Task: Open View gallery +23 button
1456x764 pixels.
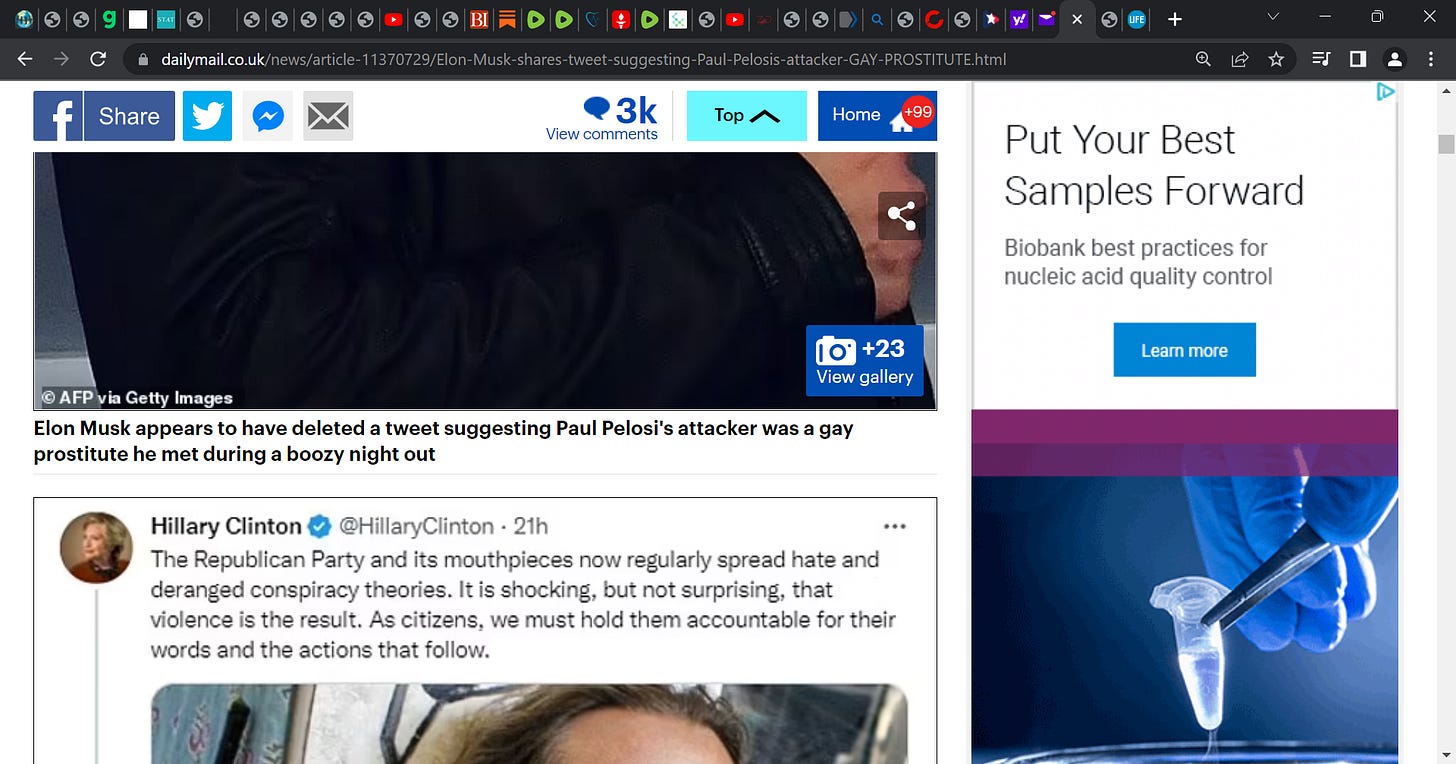Action: [864, 361]
